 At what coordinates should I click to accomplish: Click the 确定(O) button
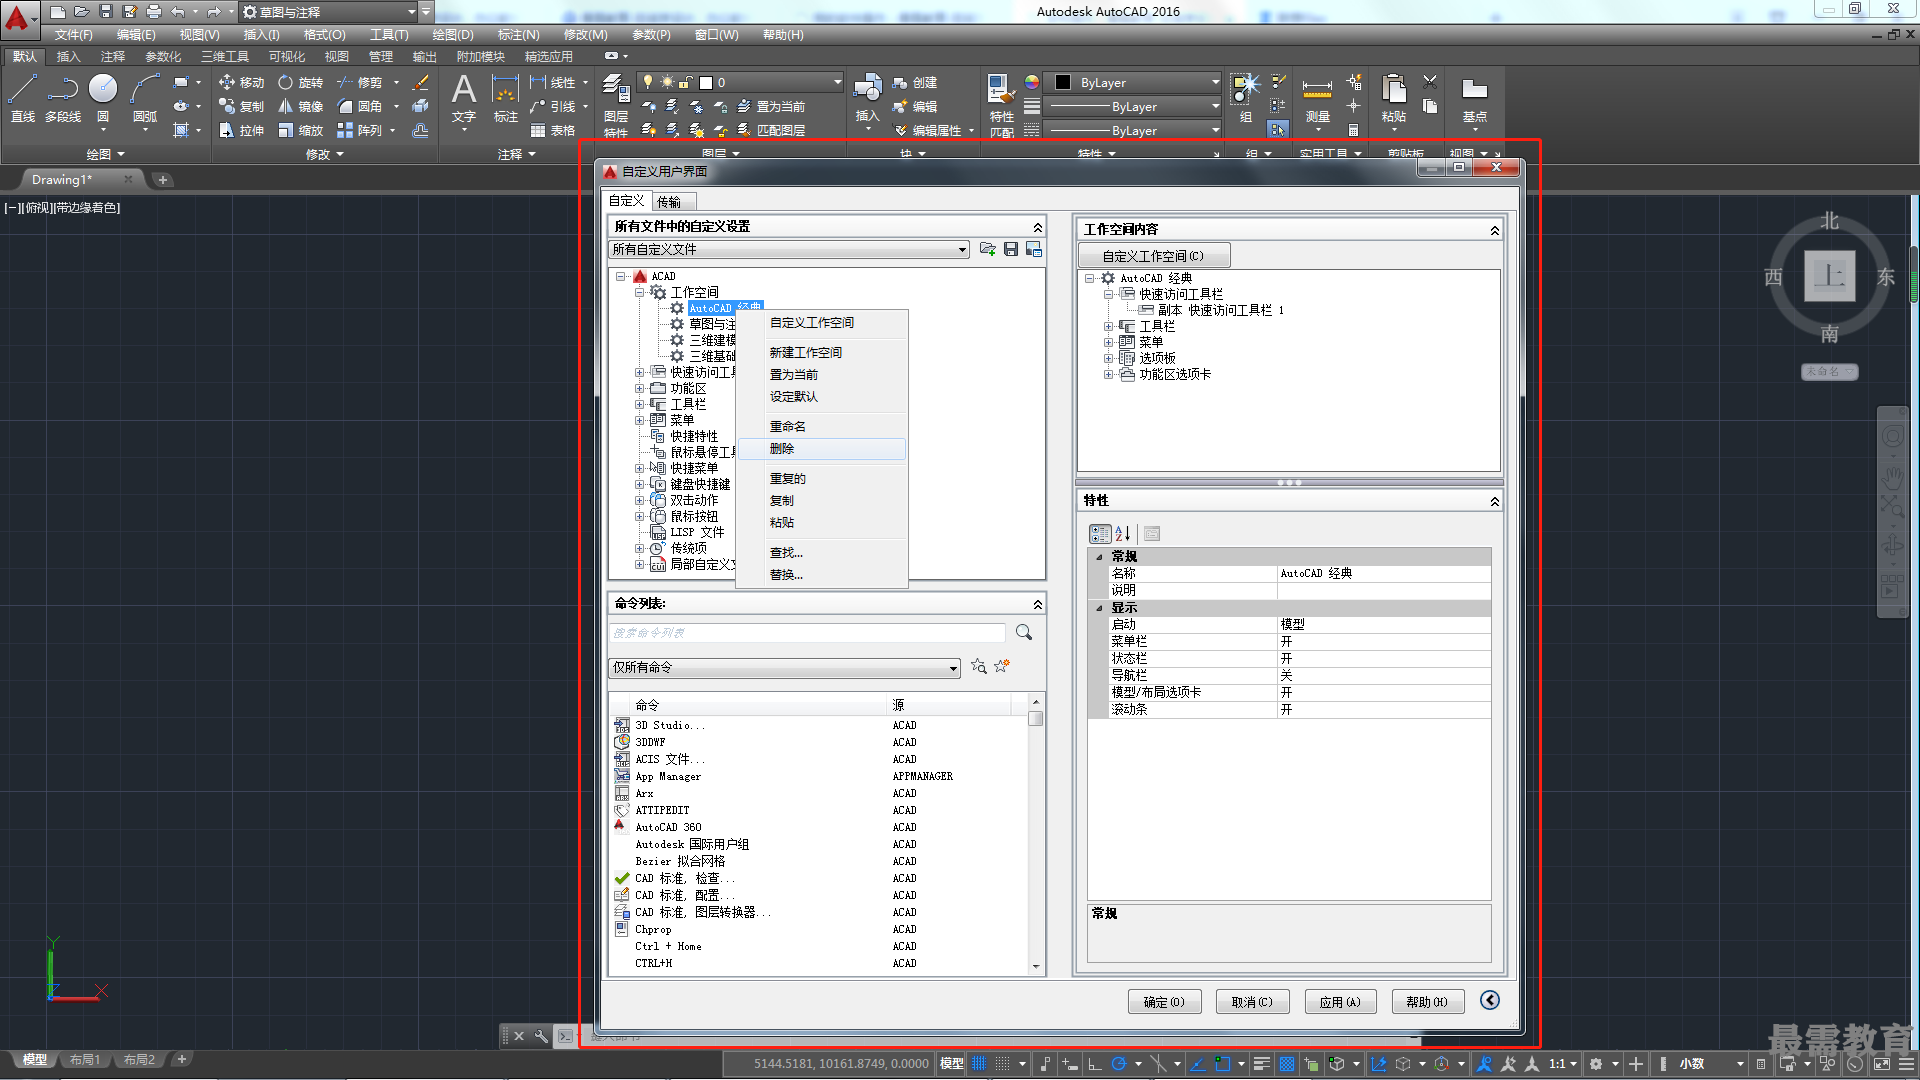click(x=1164, y=1002)
